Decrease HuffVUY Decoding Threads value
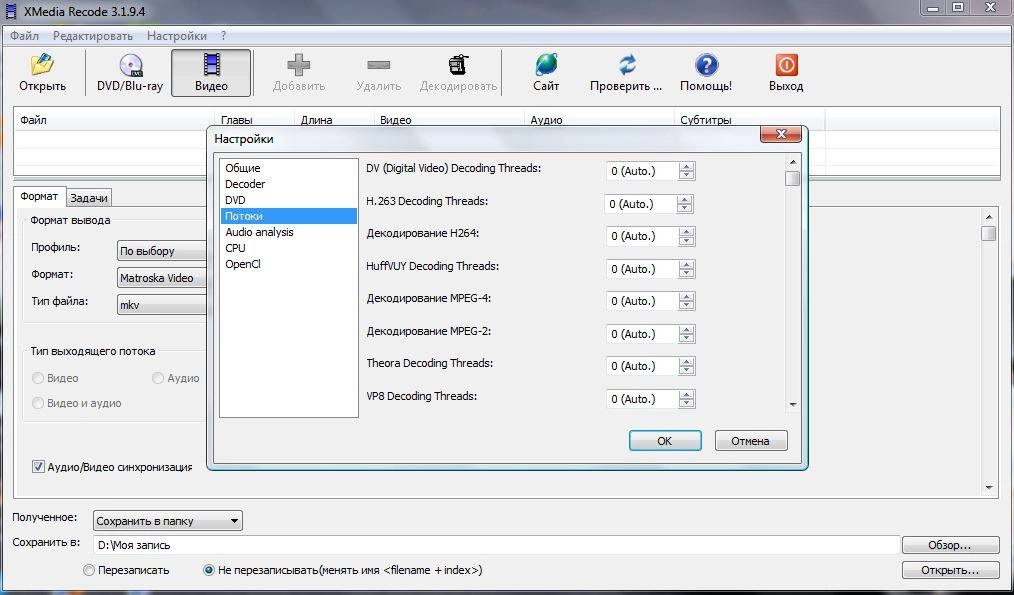1014x595 pixels. tap(686, 274)
